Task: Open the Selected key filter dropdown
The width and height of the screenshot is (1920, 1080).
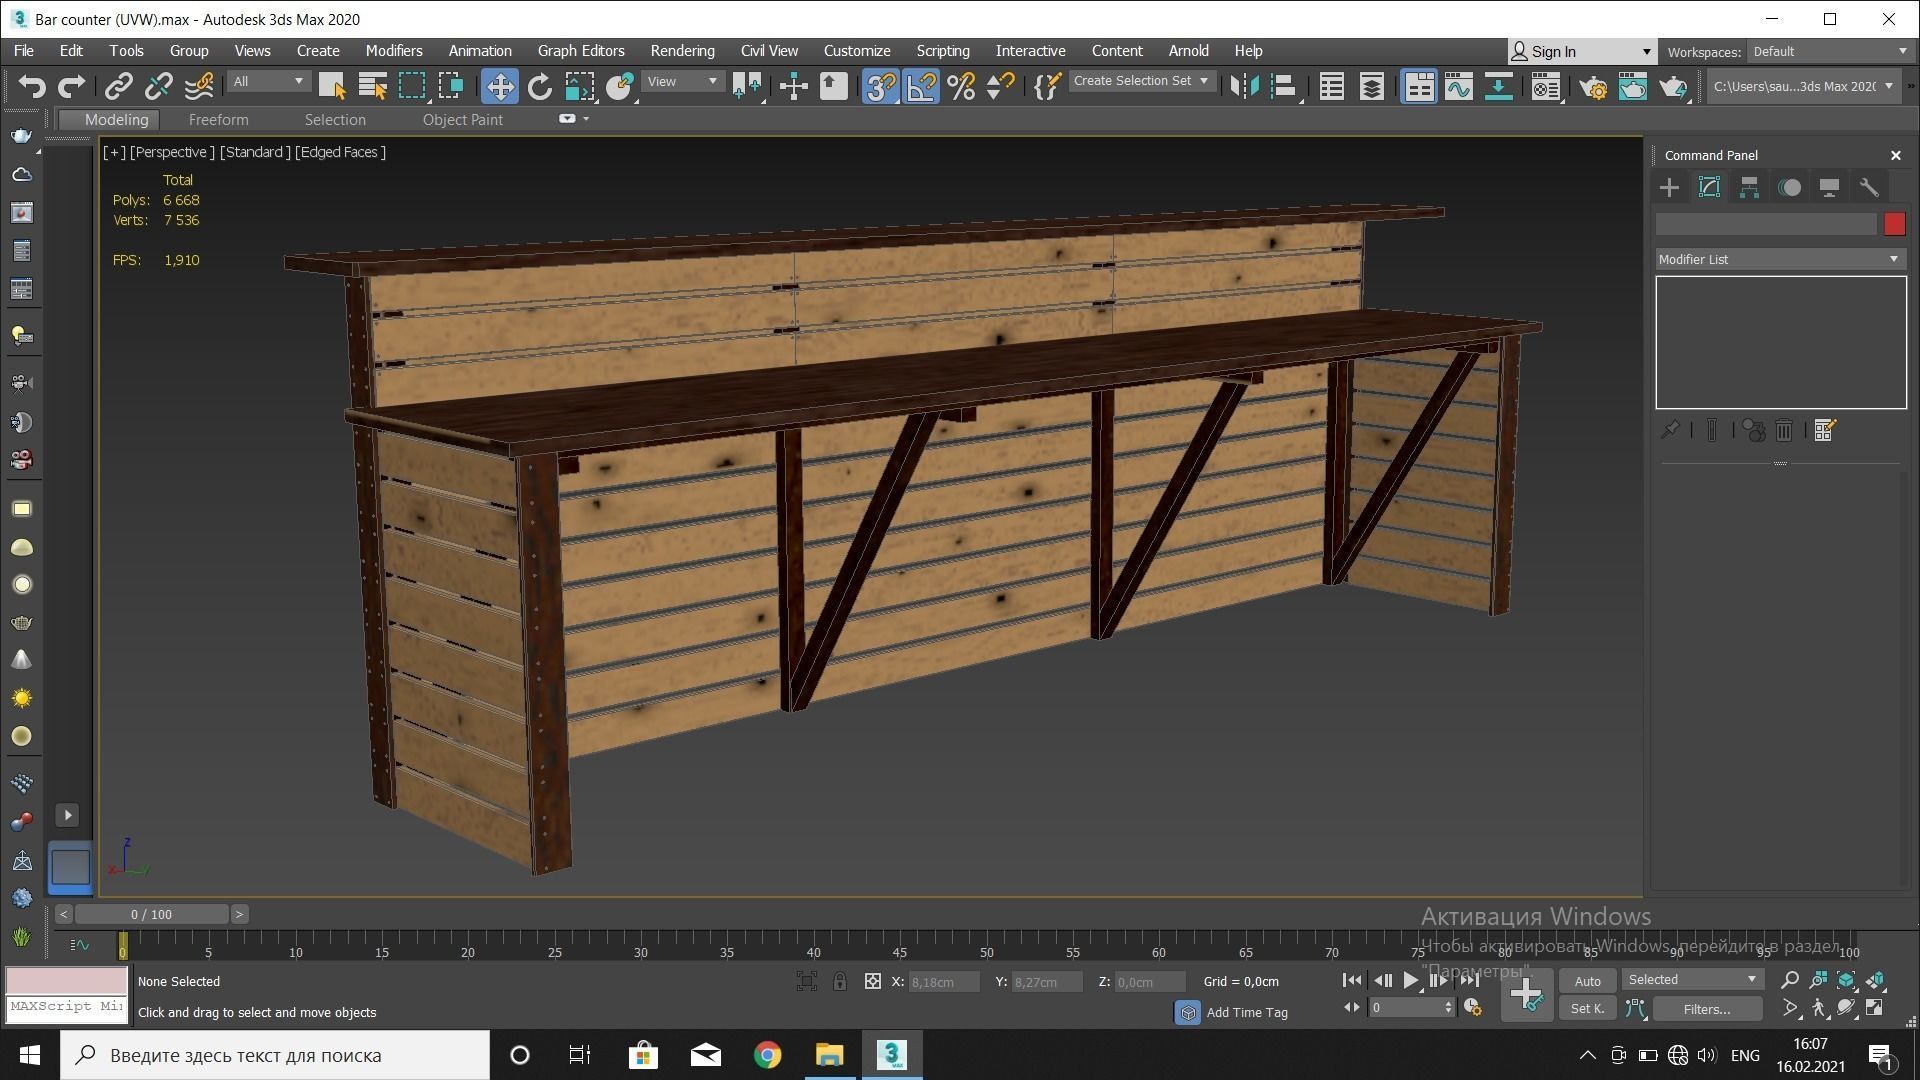Action: (1691, 980)
